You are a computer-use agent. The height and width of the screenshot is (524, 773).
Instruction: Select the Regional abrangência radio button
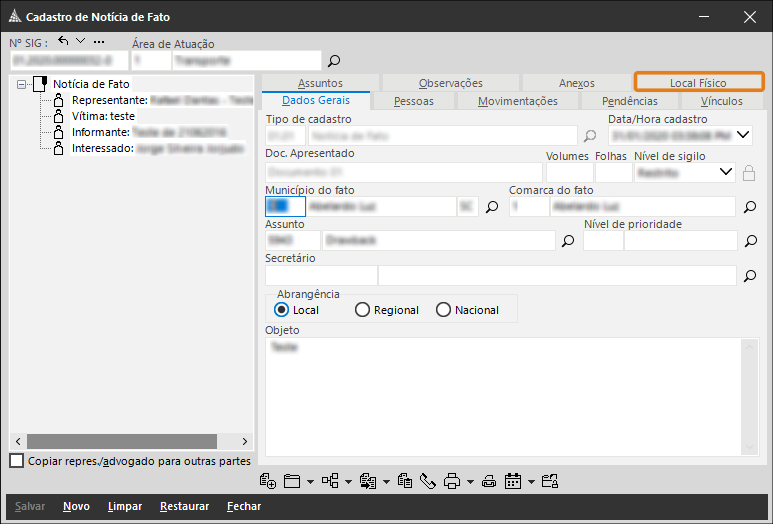tap(362, 310)
